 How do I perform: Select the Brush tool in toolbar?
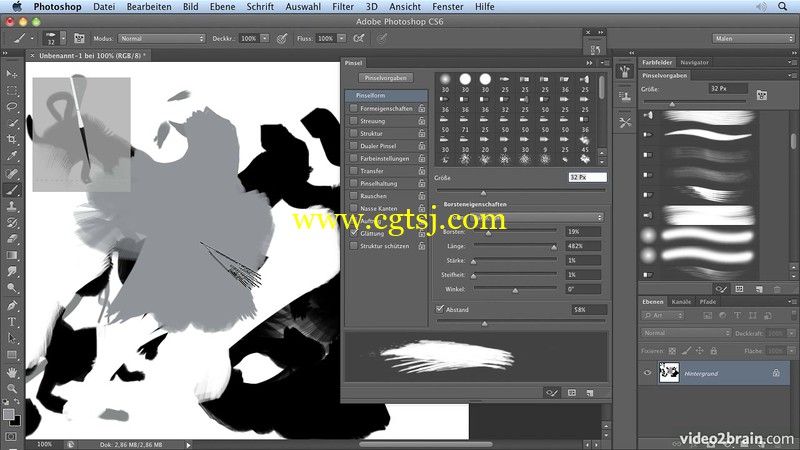click(11, 190)
